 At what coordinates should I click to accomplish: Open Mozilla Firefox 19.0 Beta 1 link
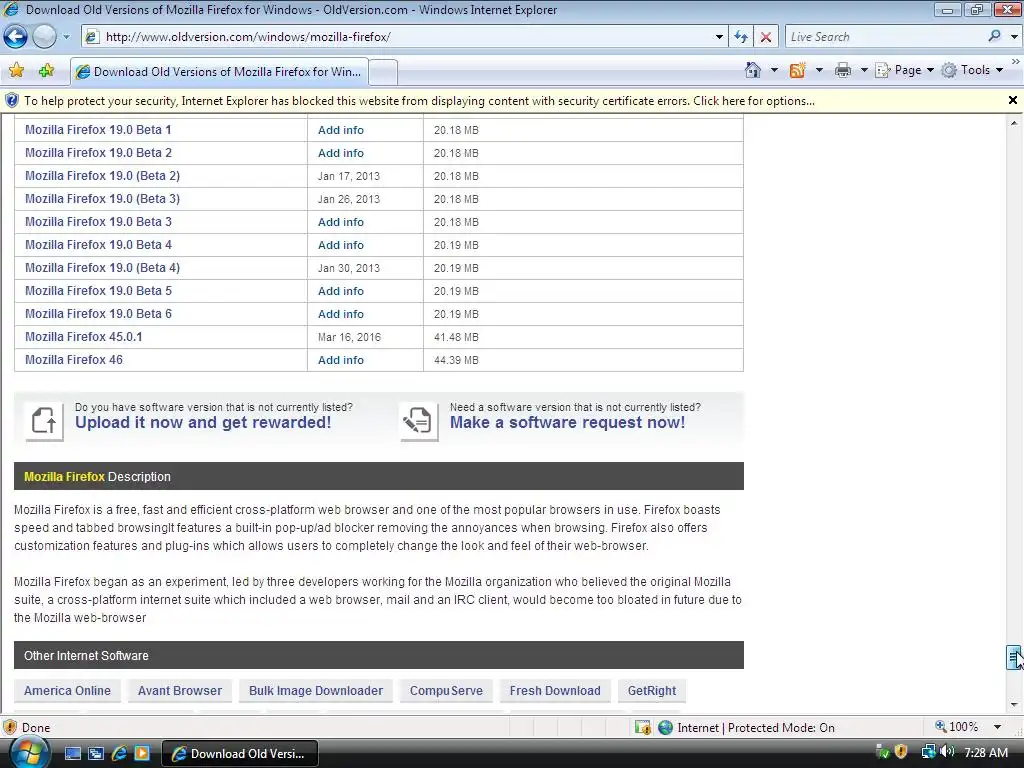pos(98,130)
